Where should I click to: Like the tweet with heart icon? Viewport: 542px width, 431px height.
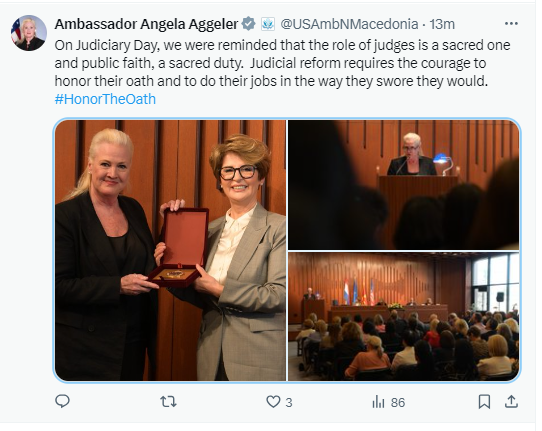click(273, 402)
